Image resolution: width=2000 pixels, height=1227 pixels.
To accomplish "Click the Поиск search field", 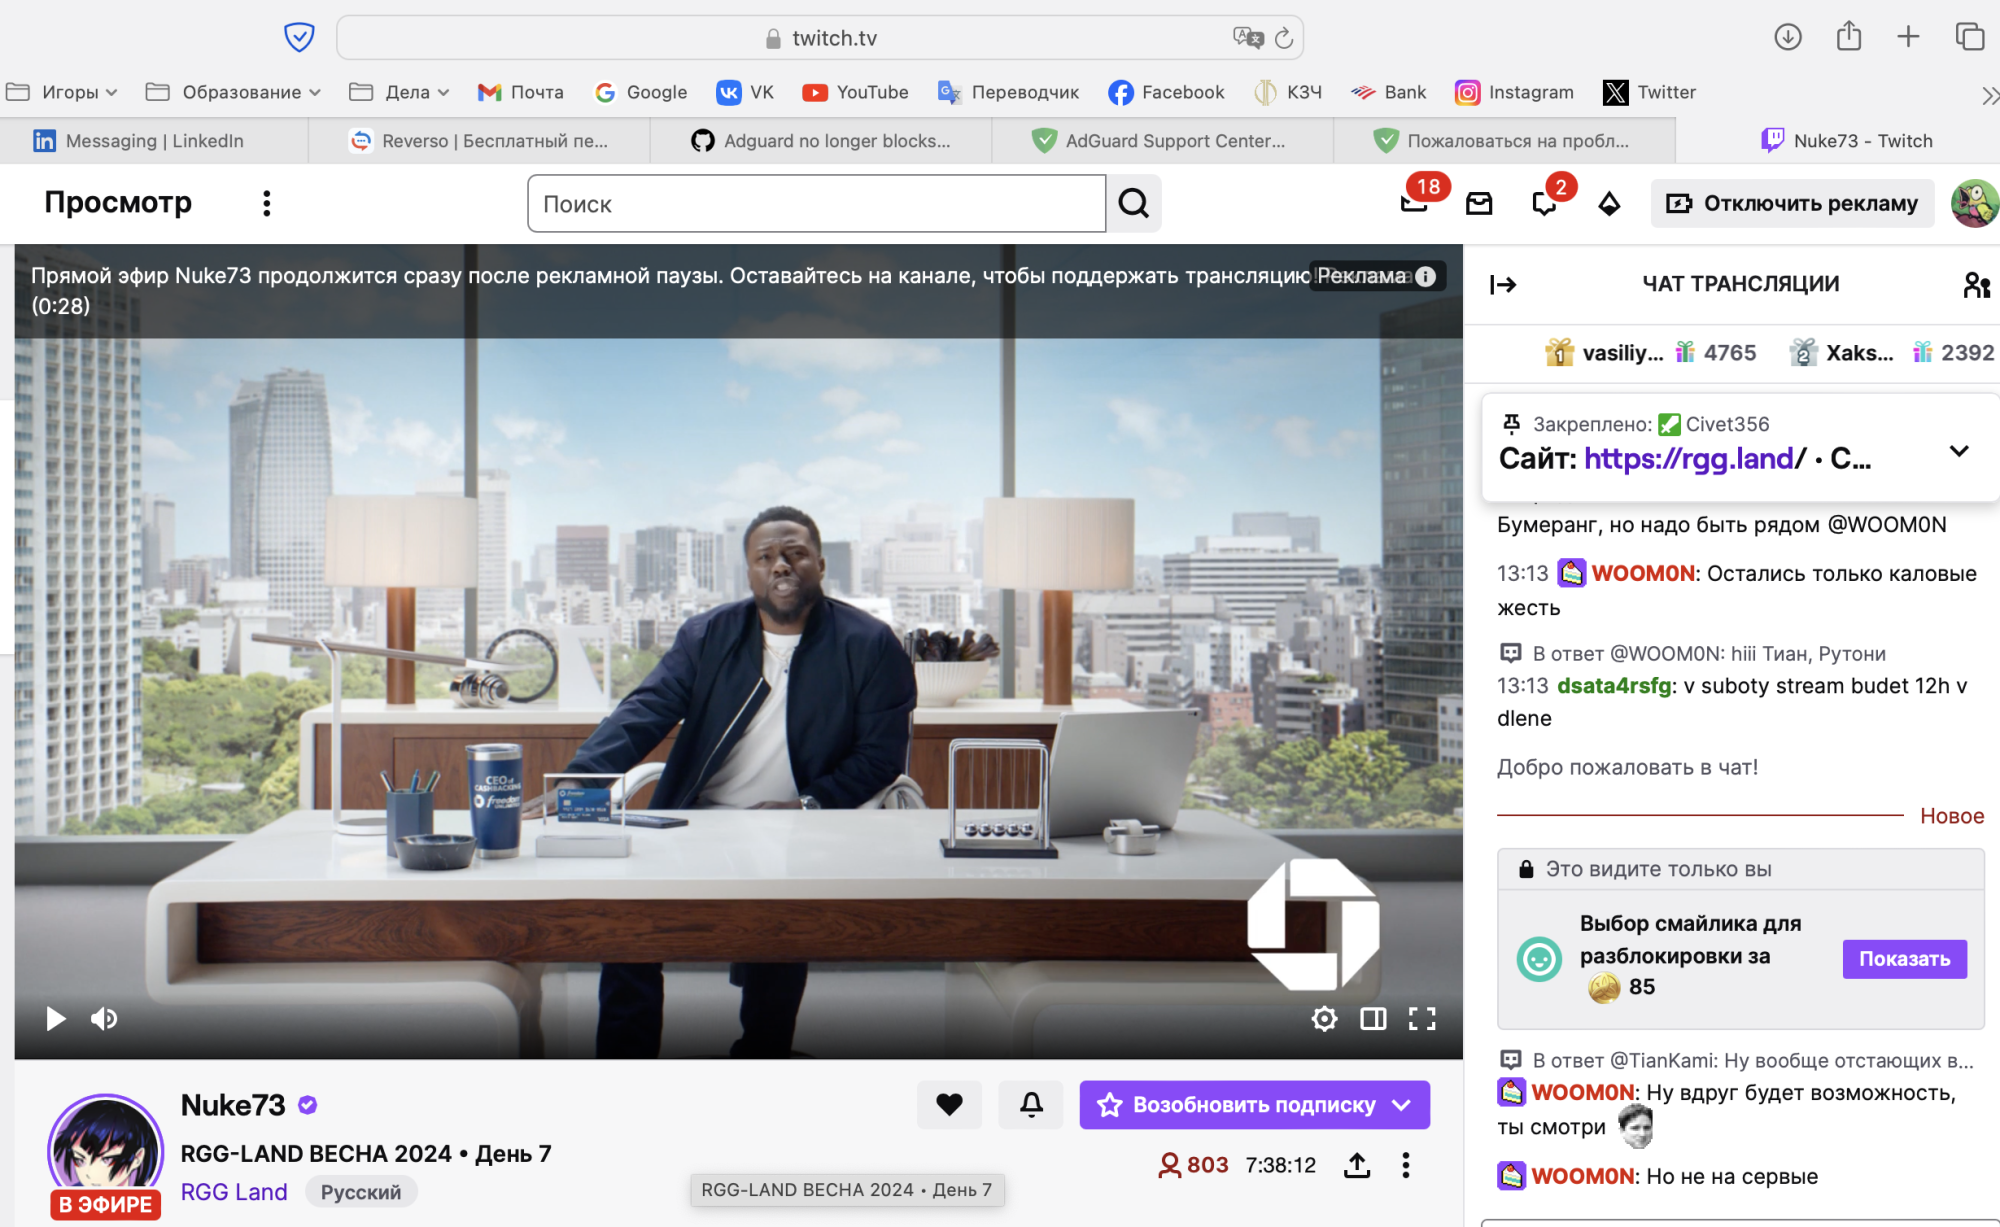I will click(x=816, y=203).
